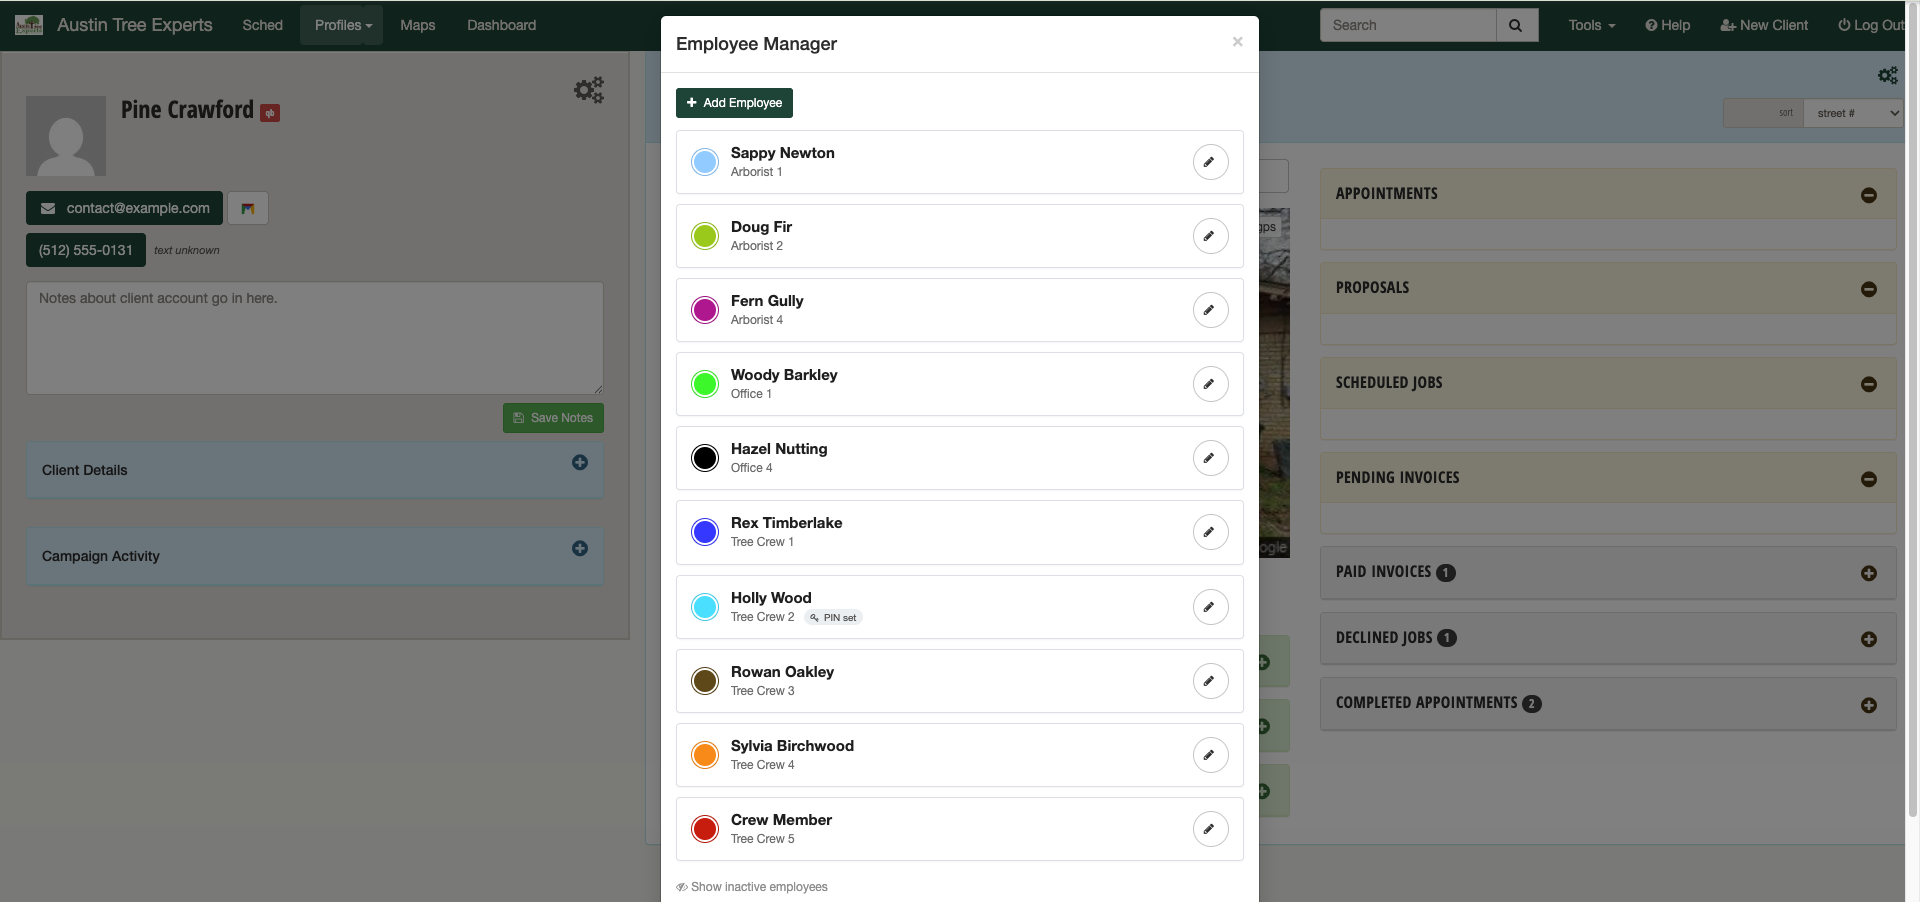This screenshot has height=902, width=1920.
Task: Collapse the Pending Invoices panel
Action: click(1868, 479)
